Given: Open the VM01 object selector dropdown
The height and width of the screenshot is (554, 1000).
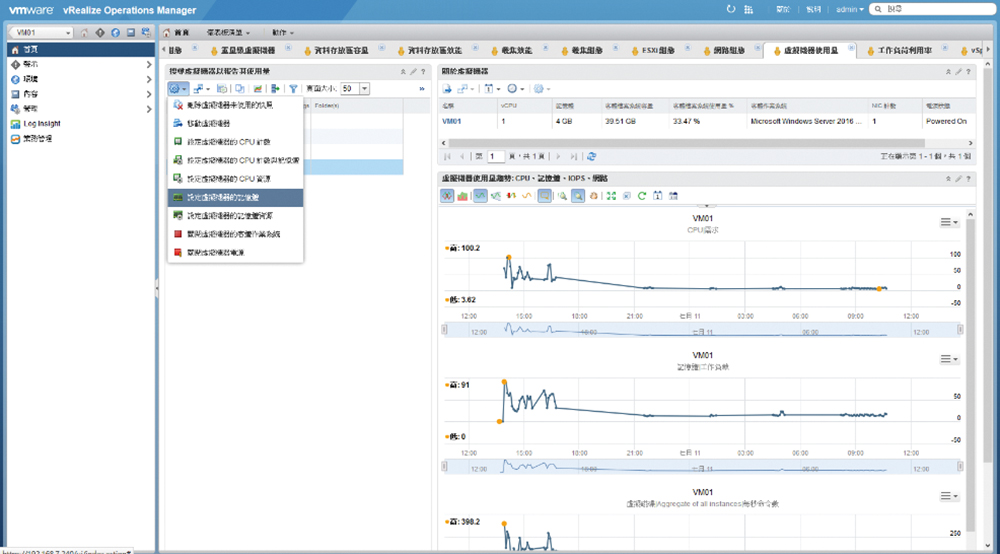Looking at the screenshot, I should coord(41,33).
